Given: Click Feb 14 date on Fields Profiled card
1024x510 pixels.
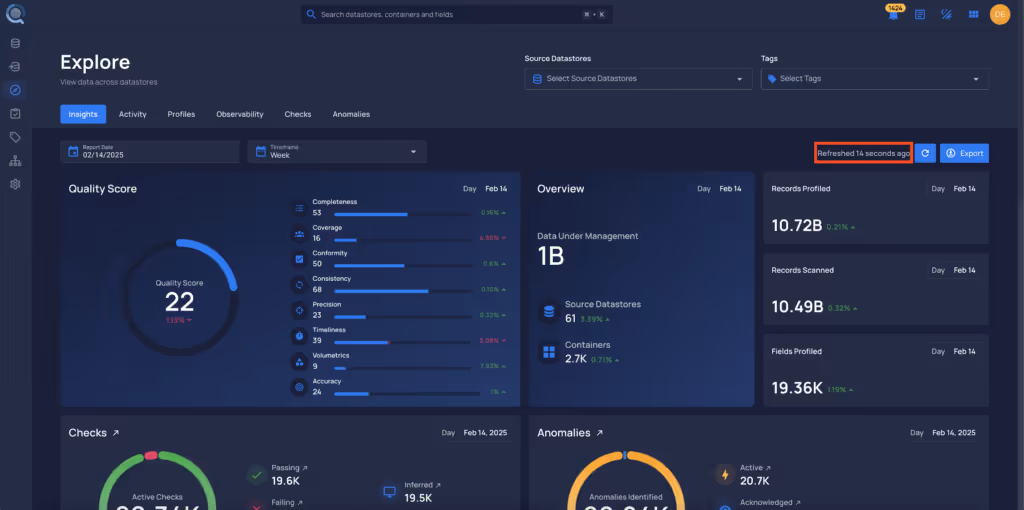Looking at the screenshot, I should pos(965,351).
